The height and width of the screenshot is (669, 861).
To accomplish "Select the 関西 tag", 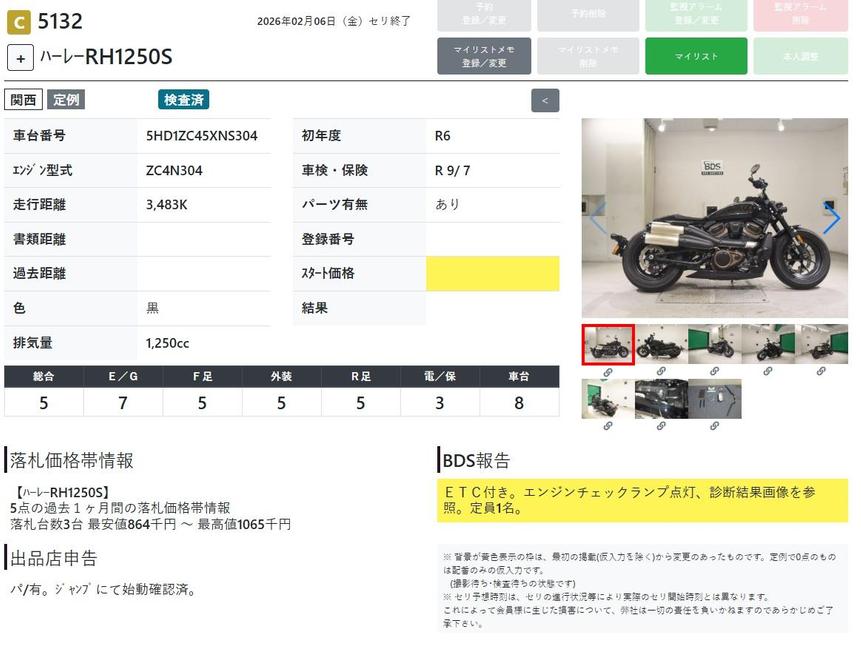I will [x=24, y=100].
